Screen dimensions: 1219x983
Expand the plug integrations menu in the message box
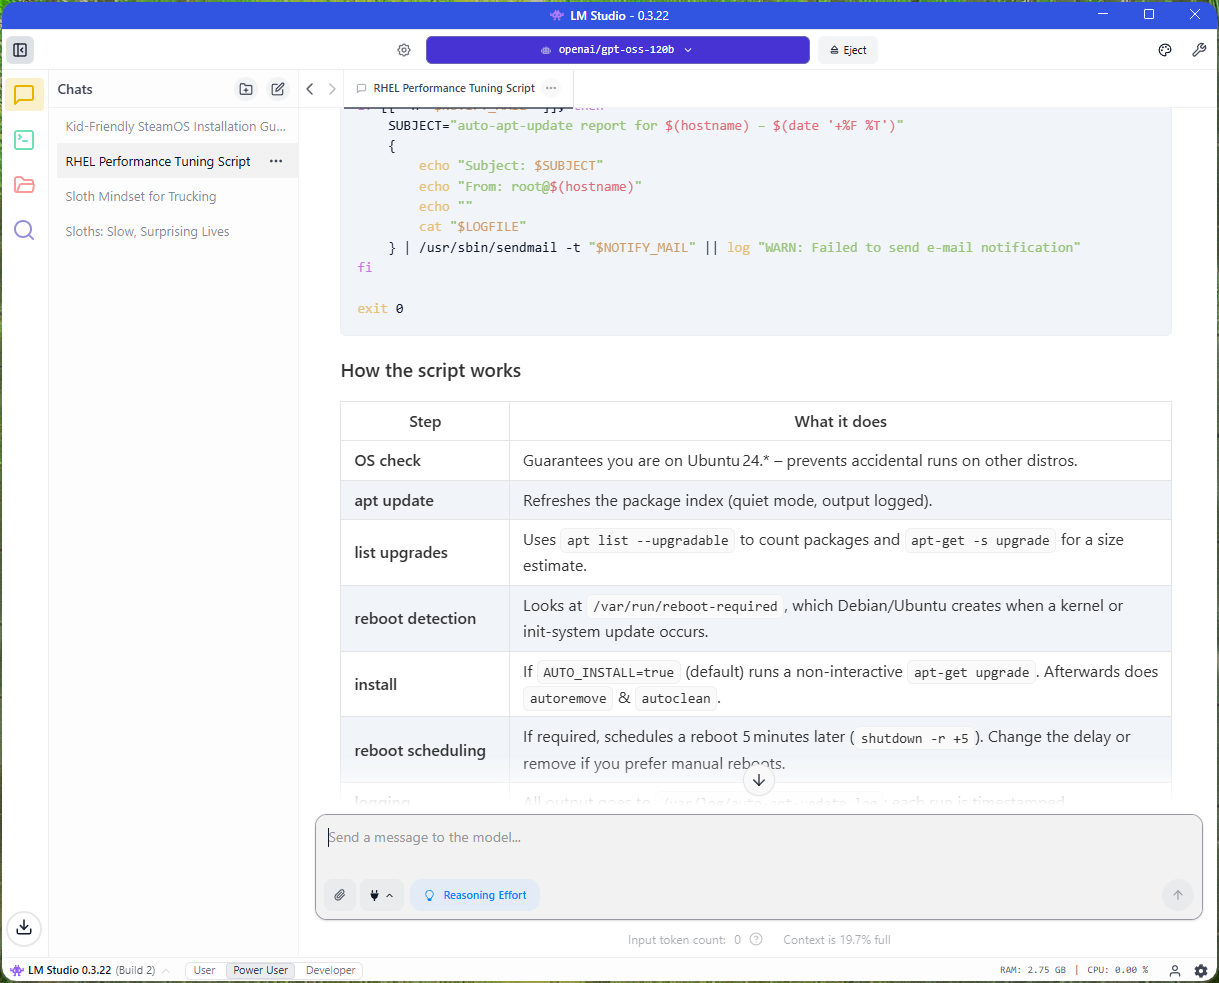click(x=381, y=895)
